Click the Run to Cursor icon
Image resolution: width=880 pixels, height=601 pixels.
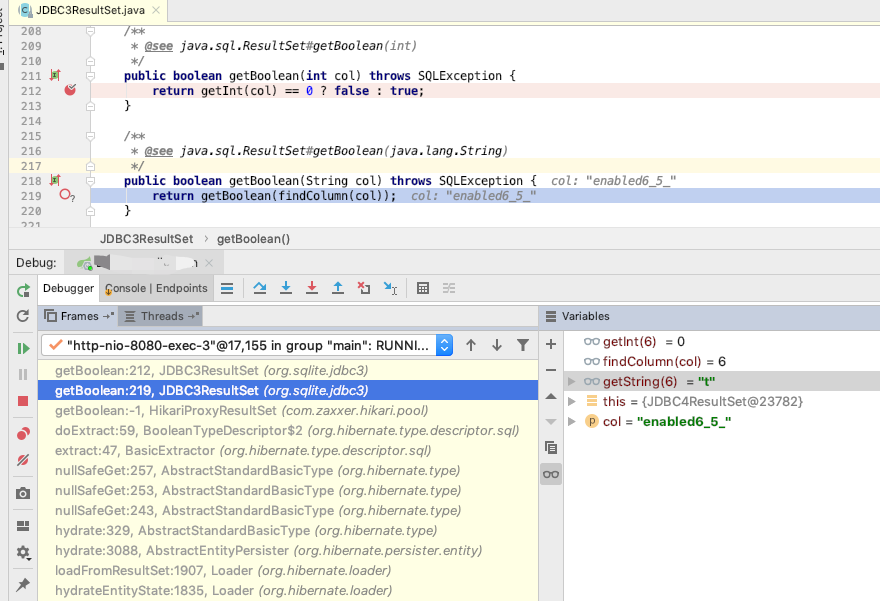click(390, 288)
